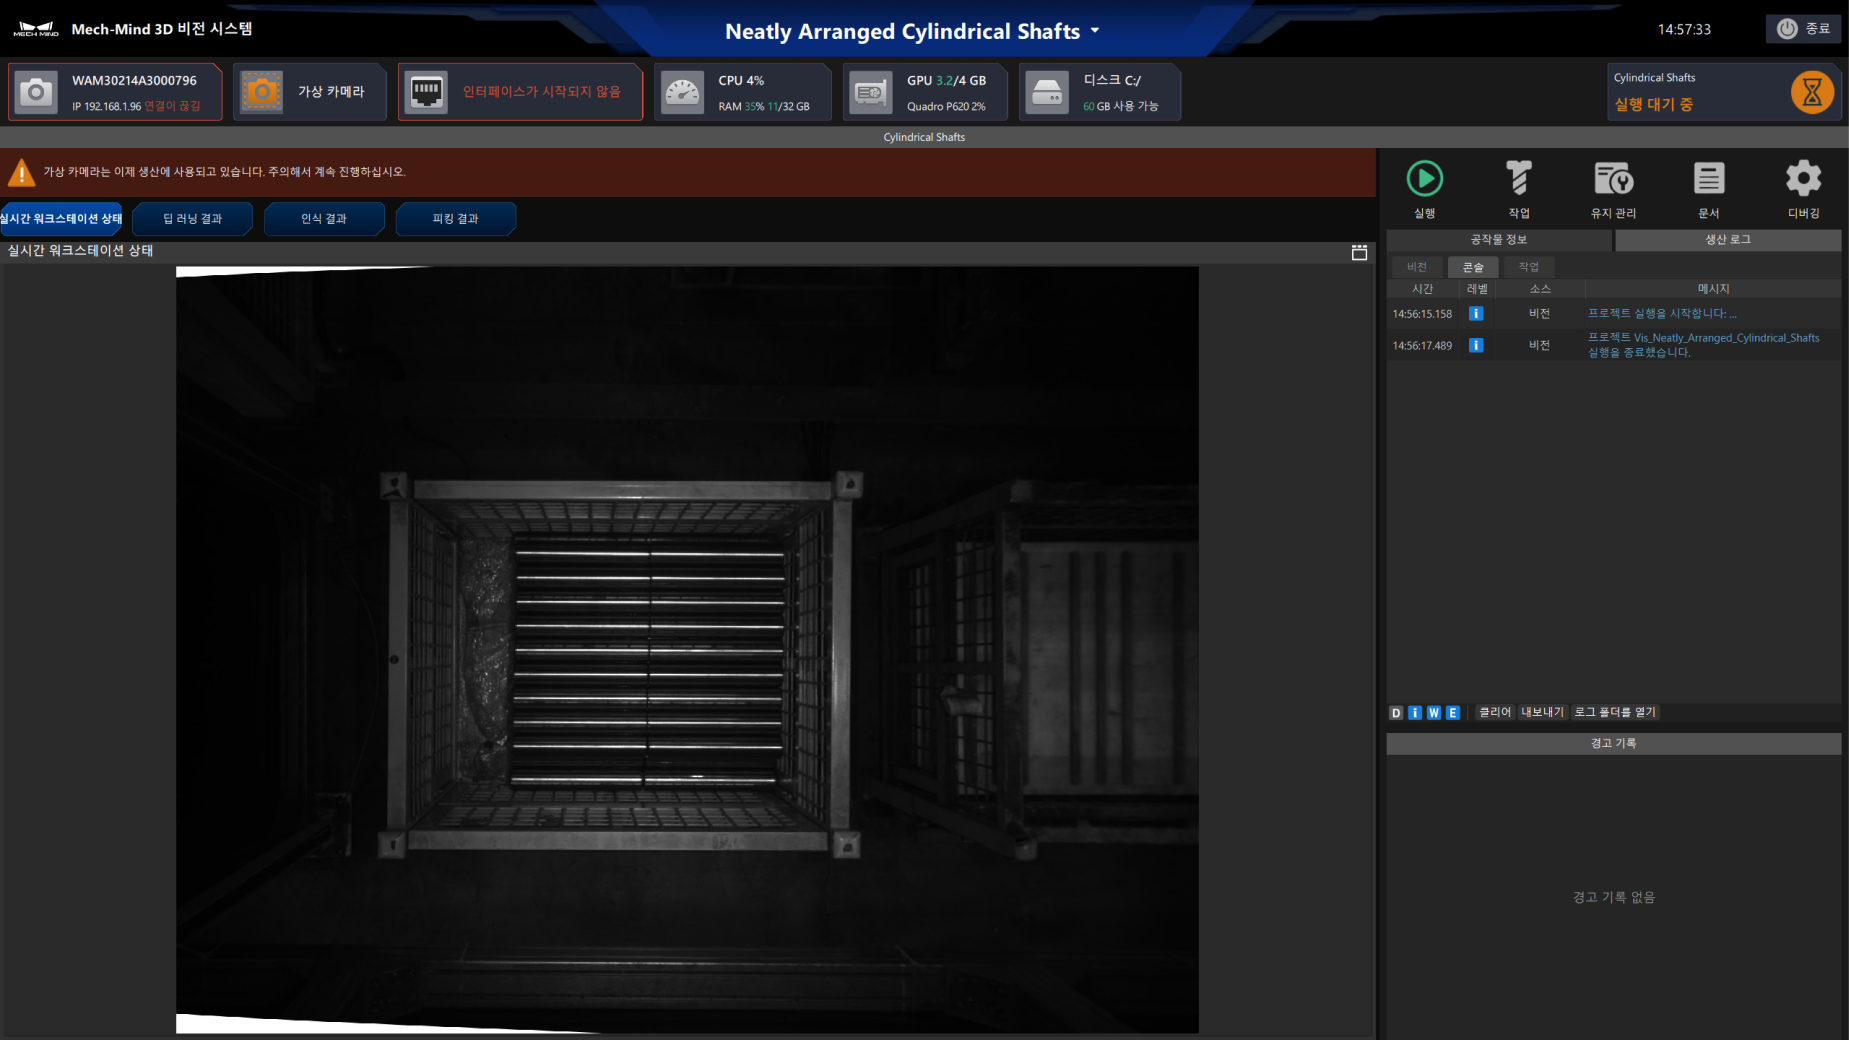
Task: Select the 콘솔 log sub-tab
Action: coord(1473,267)
